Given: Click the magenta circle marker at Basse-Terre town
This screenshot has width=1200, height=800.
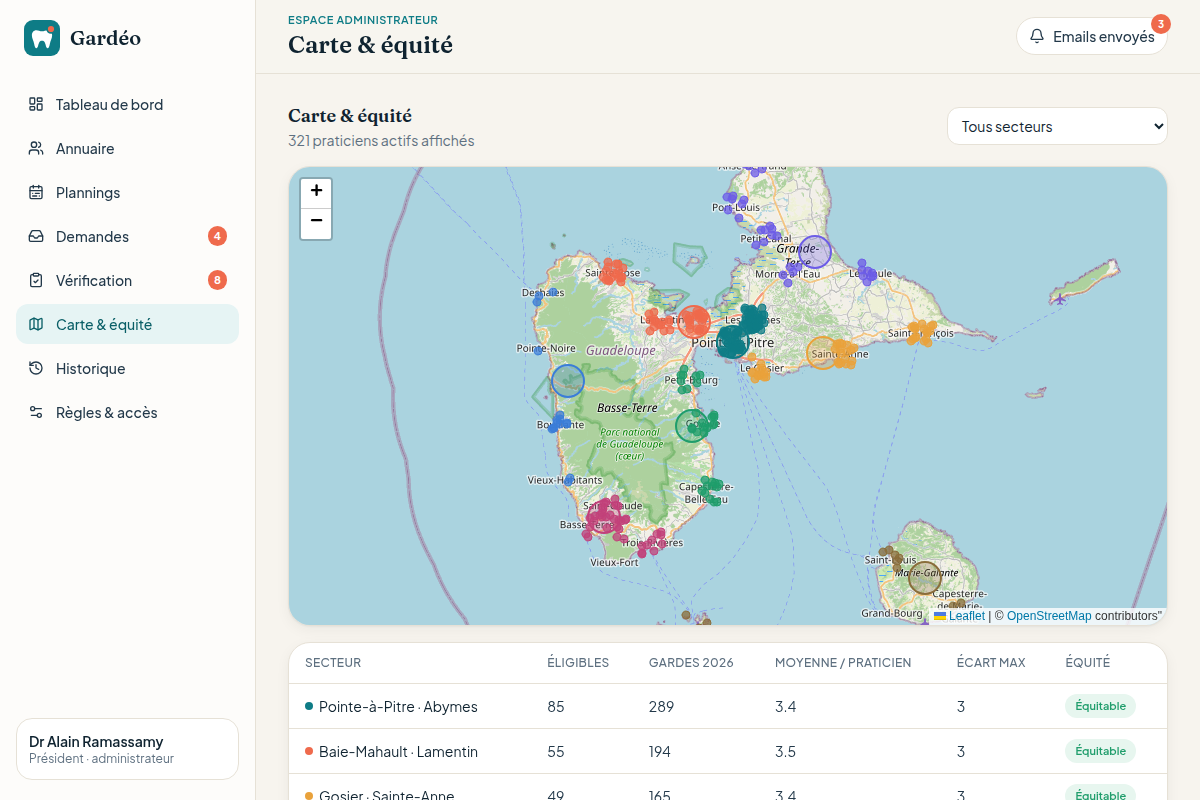Looking at the screenshot, I should click(604, 517).
